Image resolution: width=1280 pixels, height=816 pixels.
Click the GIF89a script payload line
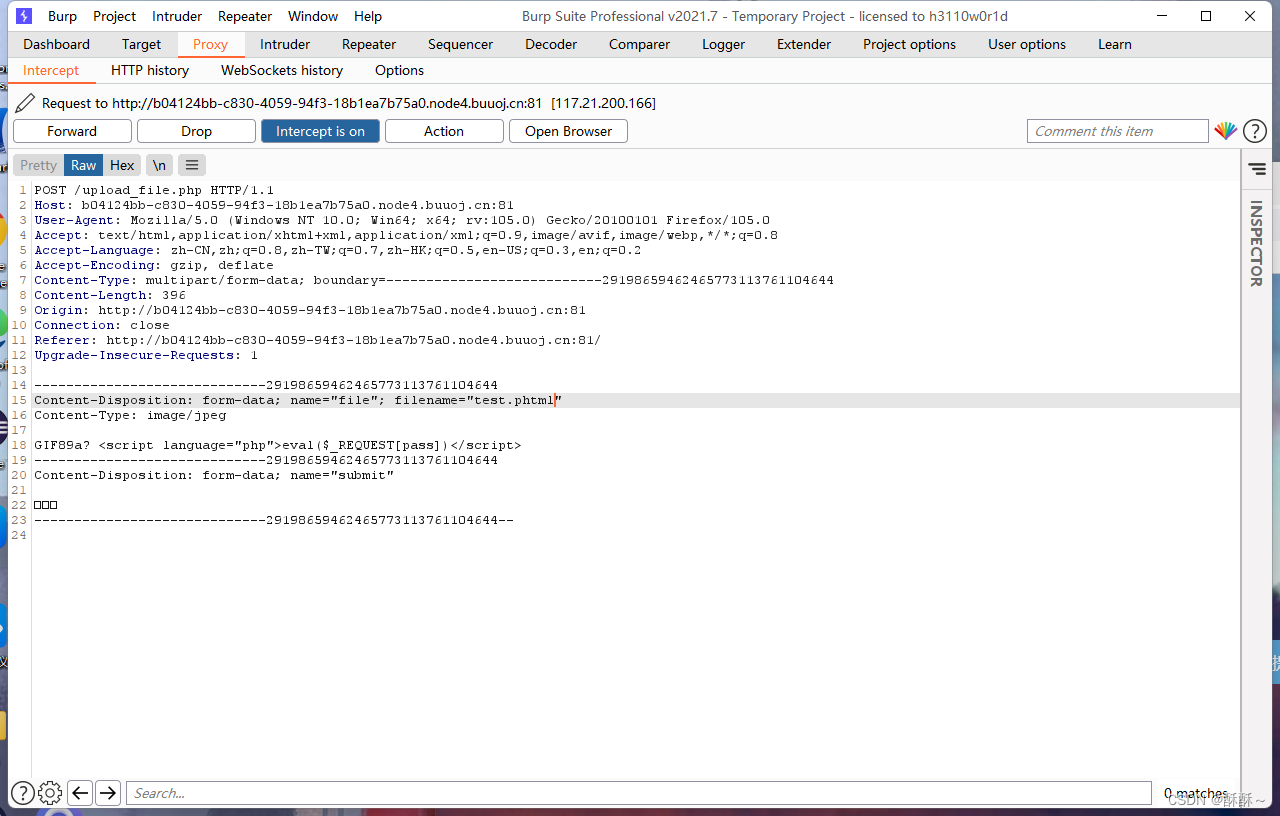[x=278, y=445]
